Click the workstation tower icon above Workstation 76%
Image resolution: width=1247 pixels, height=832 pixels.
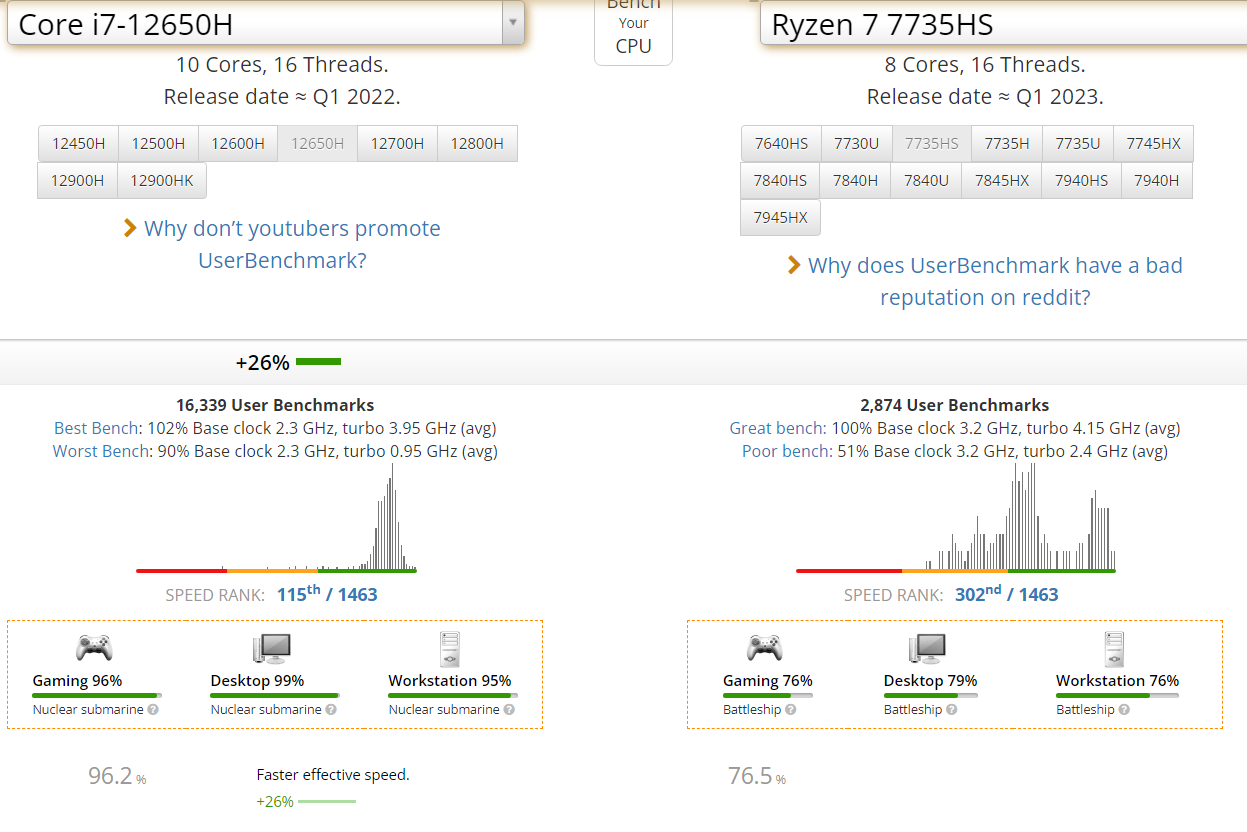pos(1114,649)
